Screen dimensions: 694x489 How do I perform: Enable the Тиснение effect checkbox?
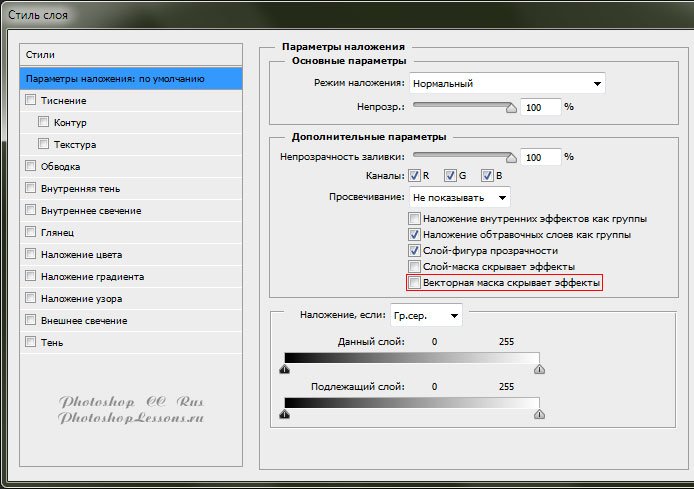click(x=31, y=100)
